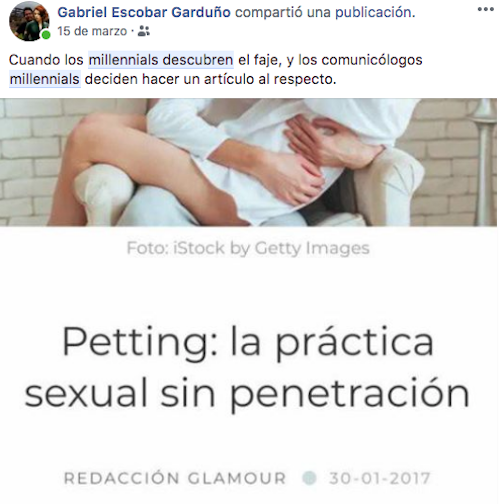Click highlighted 'millennials descubren' text

click(x=161, y=60)
